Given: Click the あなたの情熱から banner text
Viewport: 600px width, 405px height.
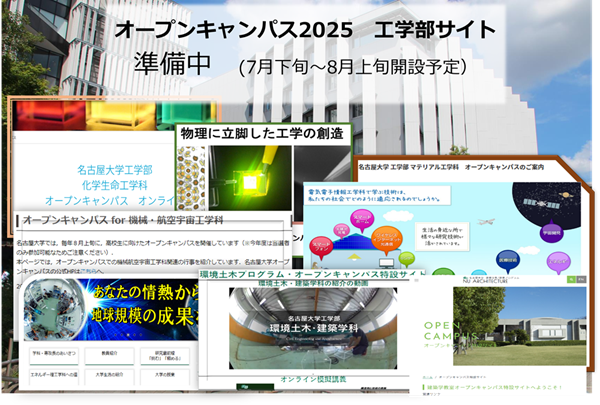Looking at the screenshot, I should tap(146, 292).
